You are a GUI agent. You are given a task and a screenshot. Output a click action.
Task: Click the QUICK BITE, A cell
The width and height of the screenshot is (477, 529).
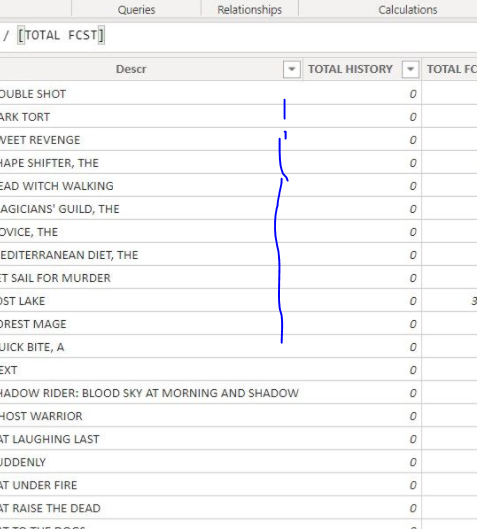coord(151,347)
